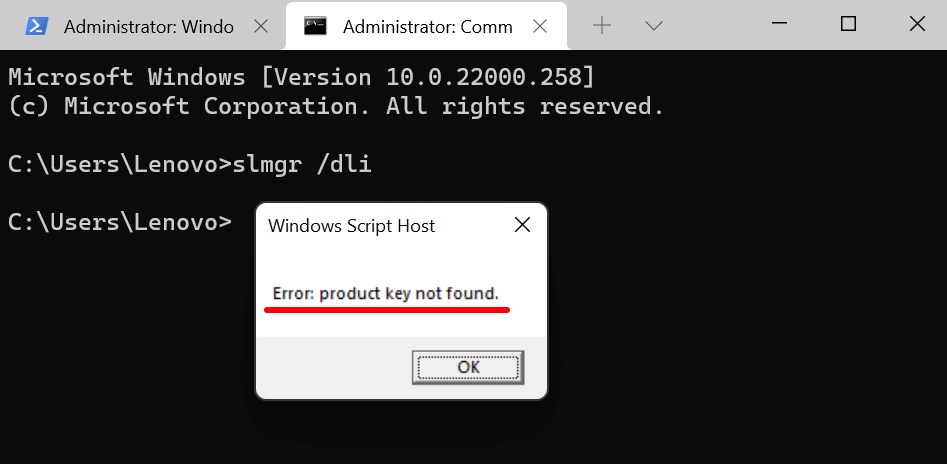947x464 pixels.
Task: Expand the tab profile dropdown chevron
Action: pyautogui.click(x=653, y=26)
